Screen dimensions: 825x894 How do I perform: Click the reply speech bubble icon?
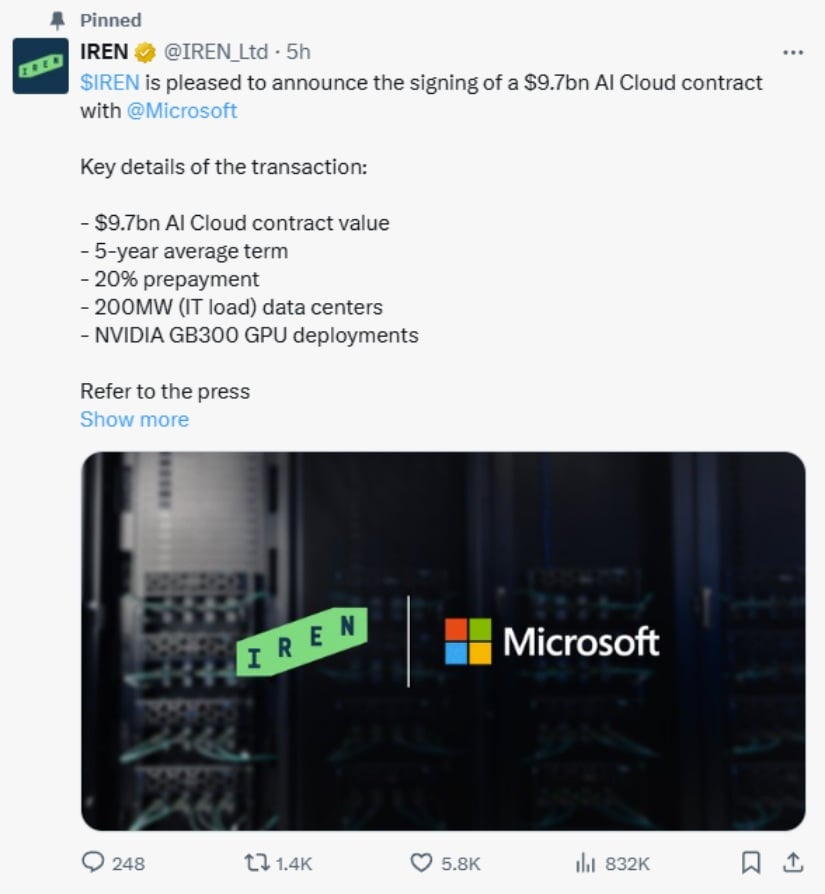coord(92,862)
